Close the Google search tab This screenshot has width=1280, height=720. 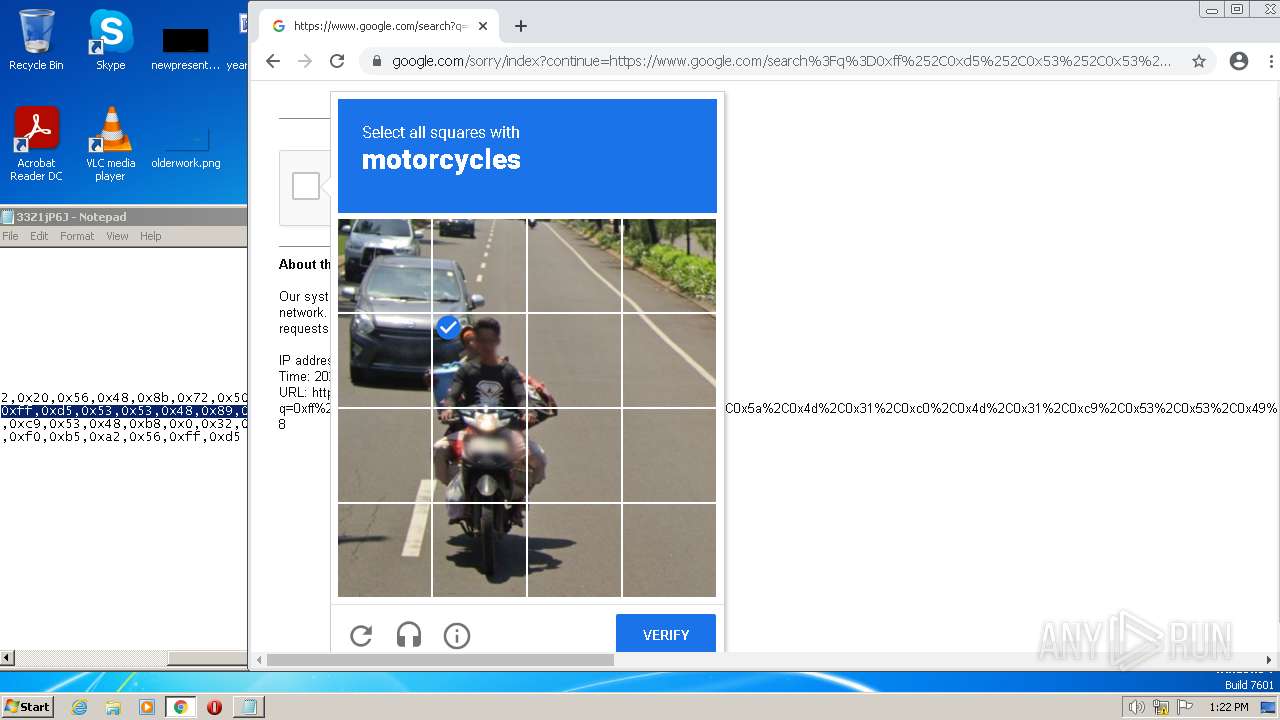tap(483, 26)
